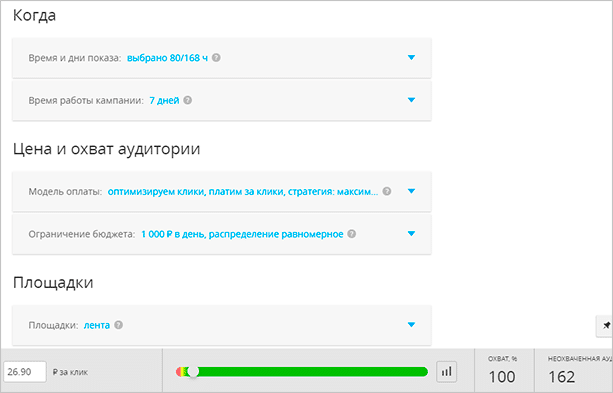
Task: Open the лента link
Action: click(x=97, y=325)
